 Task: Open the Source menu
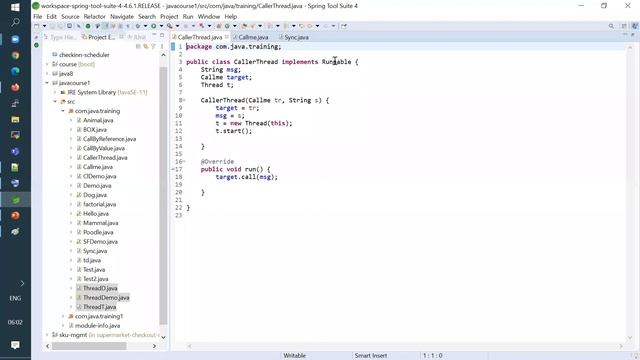coord(70,16)
